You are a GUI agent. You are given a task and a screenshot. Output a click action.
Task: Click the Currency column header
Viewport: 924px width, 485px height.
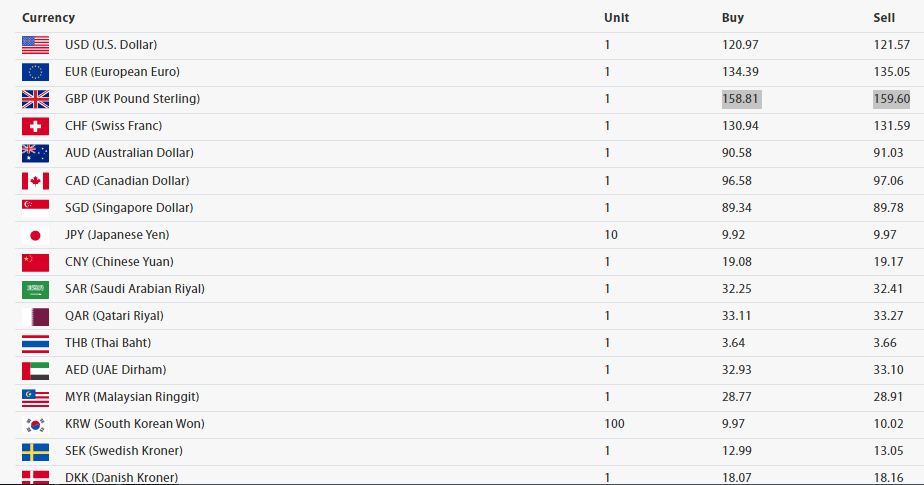(x=48, y=18)
